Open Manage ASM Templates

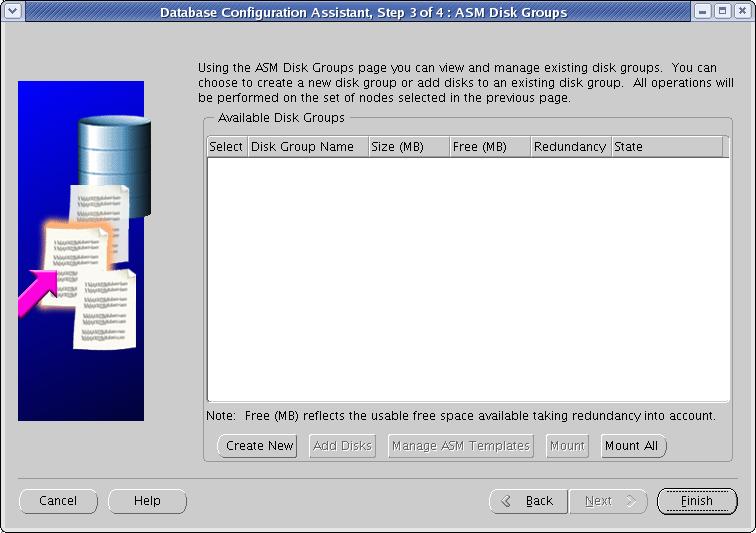click(461, 446)
